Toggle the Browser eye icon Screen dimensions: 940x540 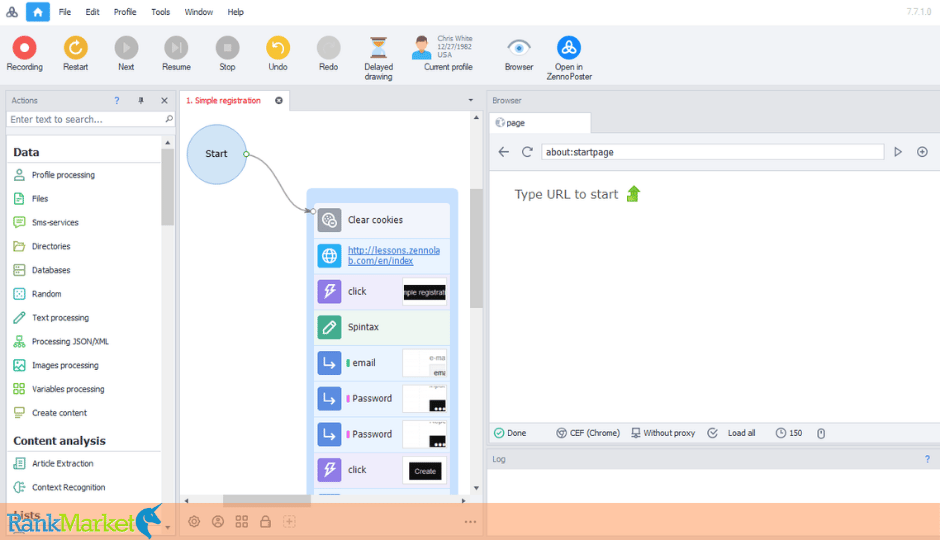click(519, 48)
